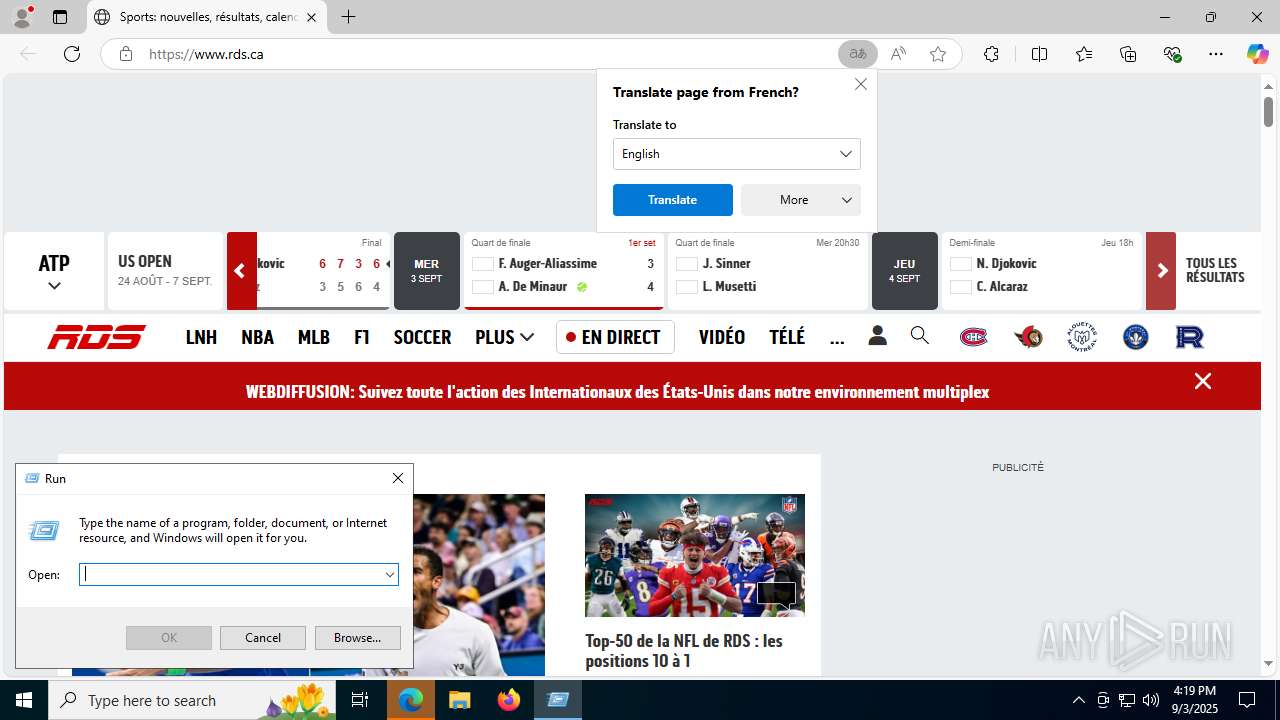The width and height of the screenshot is (1280, 720).
Task: Open SOCCER menu item
Action: point(422,337)
